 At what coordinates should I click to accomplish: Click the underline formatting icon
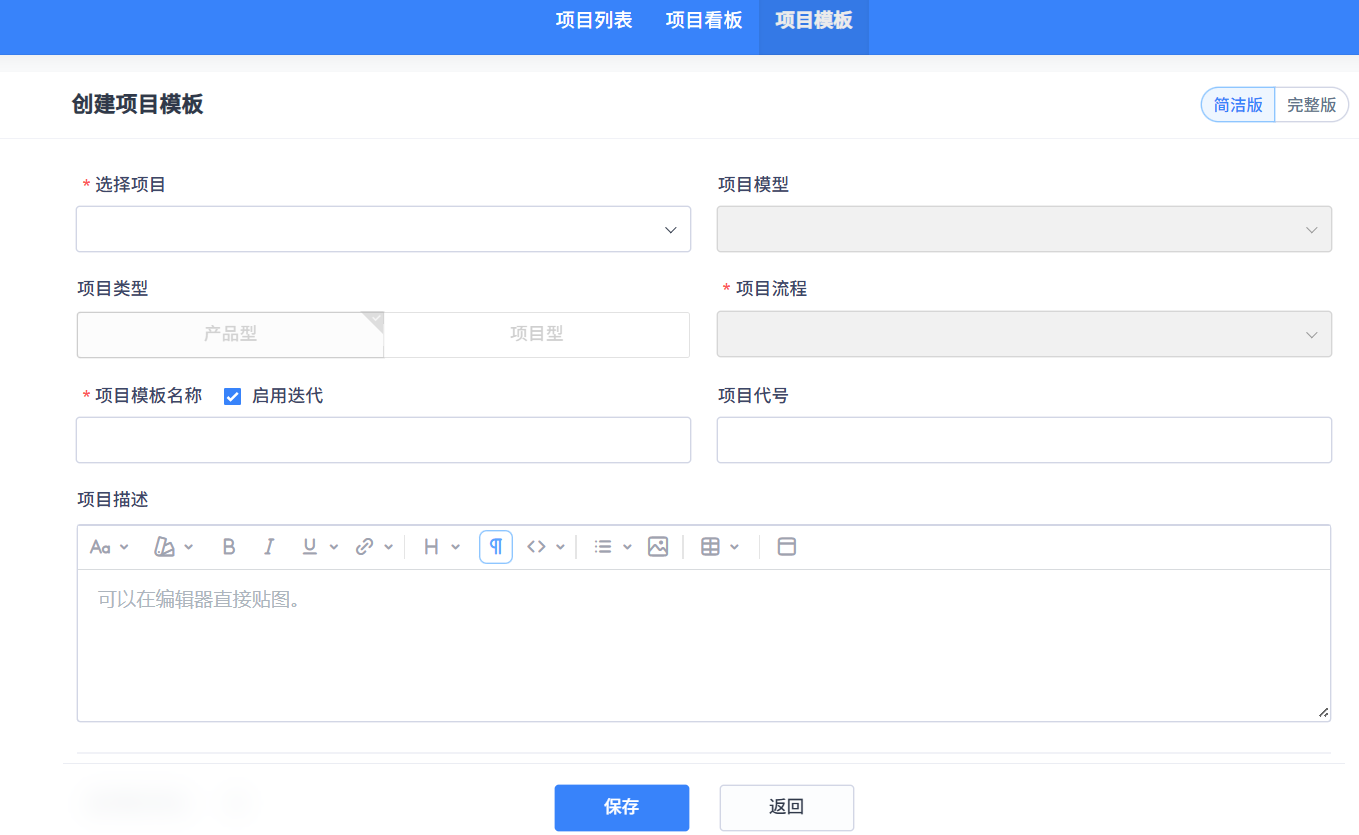tap(310, 547)
